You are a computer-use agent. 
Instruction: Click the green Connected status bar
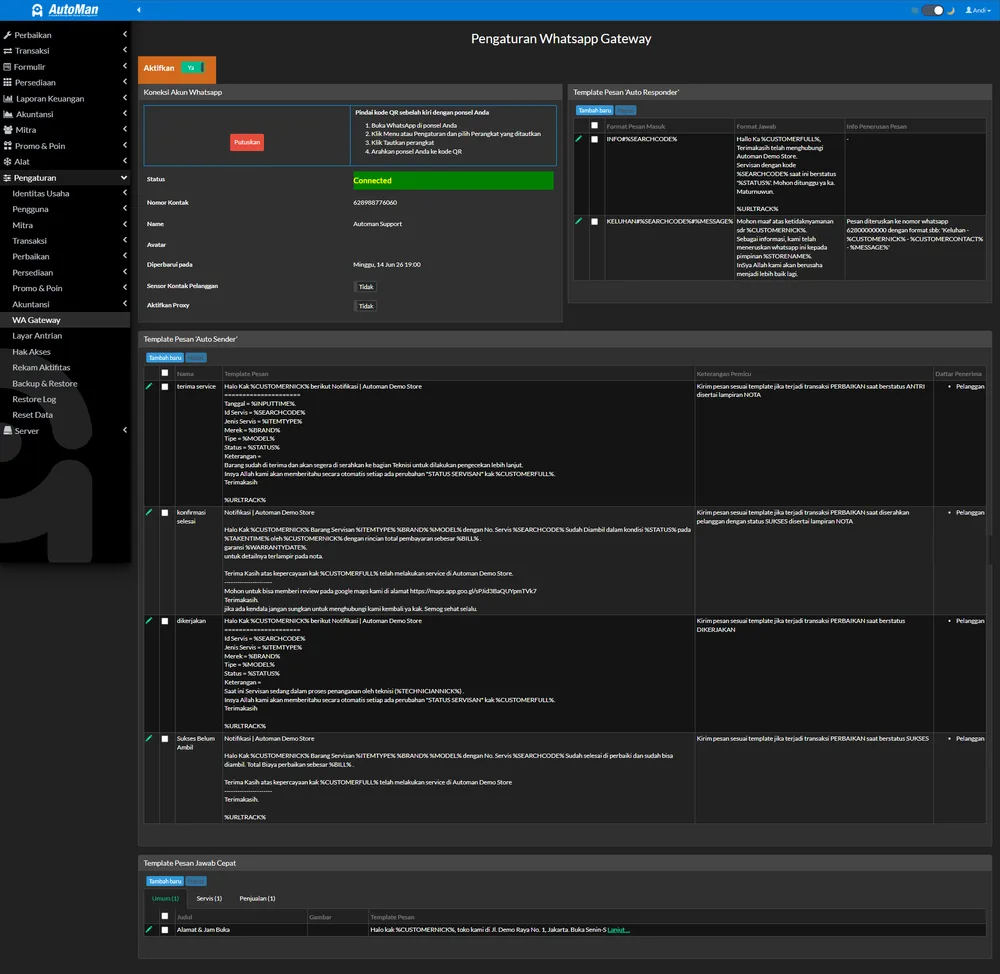click(453, 181)
